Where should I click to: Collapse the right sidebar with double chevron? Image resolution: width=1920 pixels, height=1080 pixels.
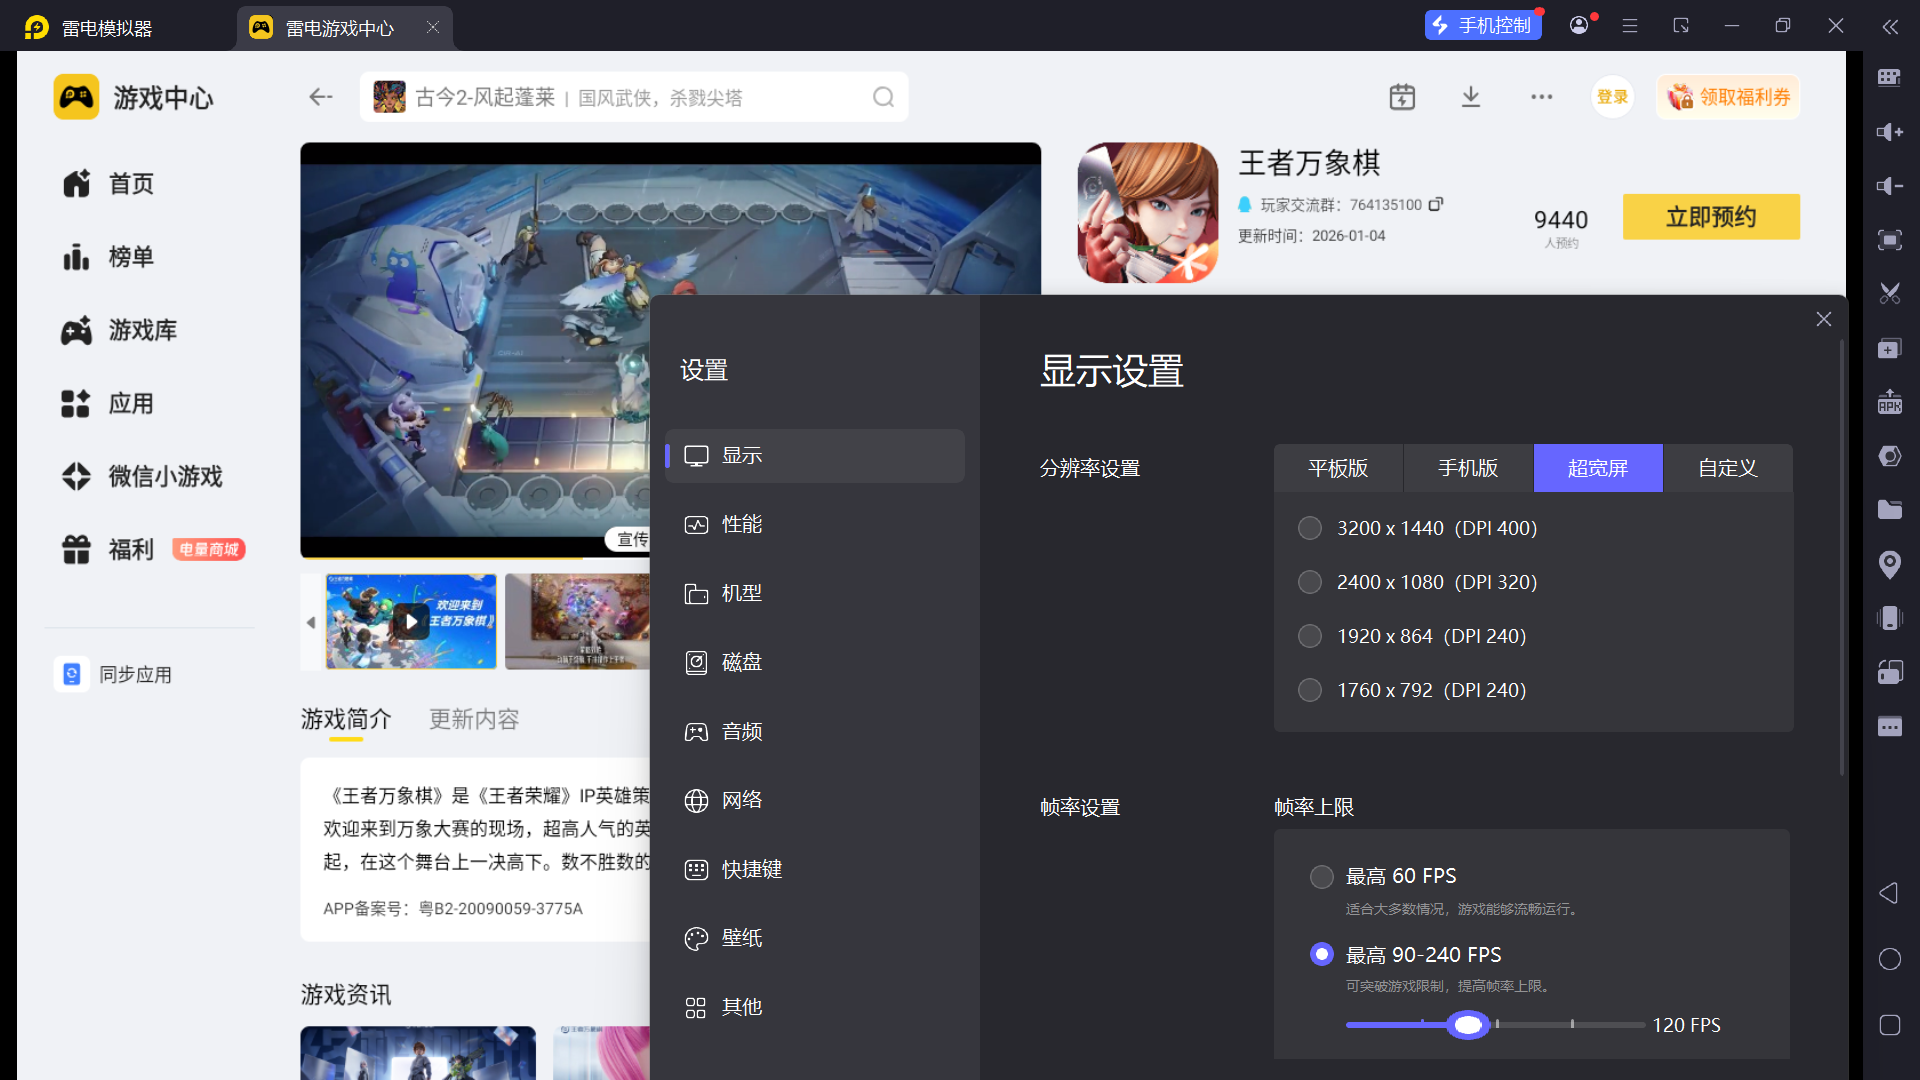[1889, 27]
